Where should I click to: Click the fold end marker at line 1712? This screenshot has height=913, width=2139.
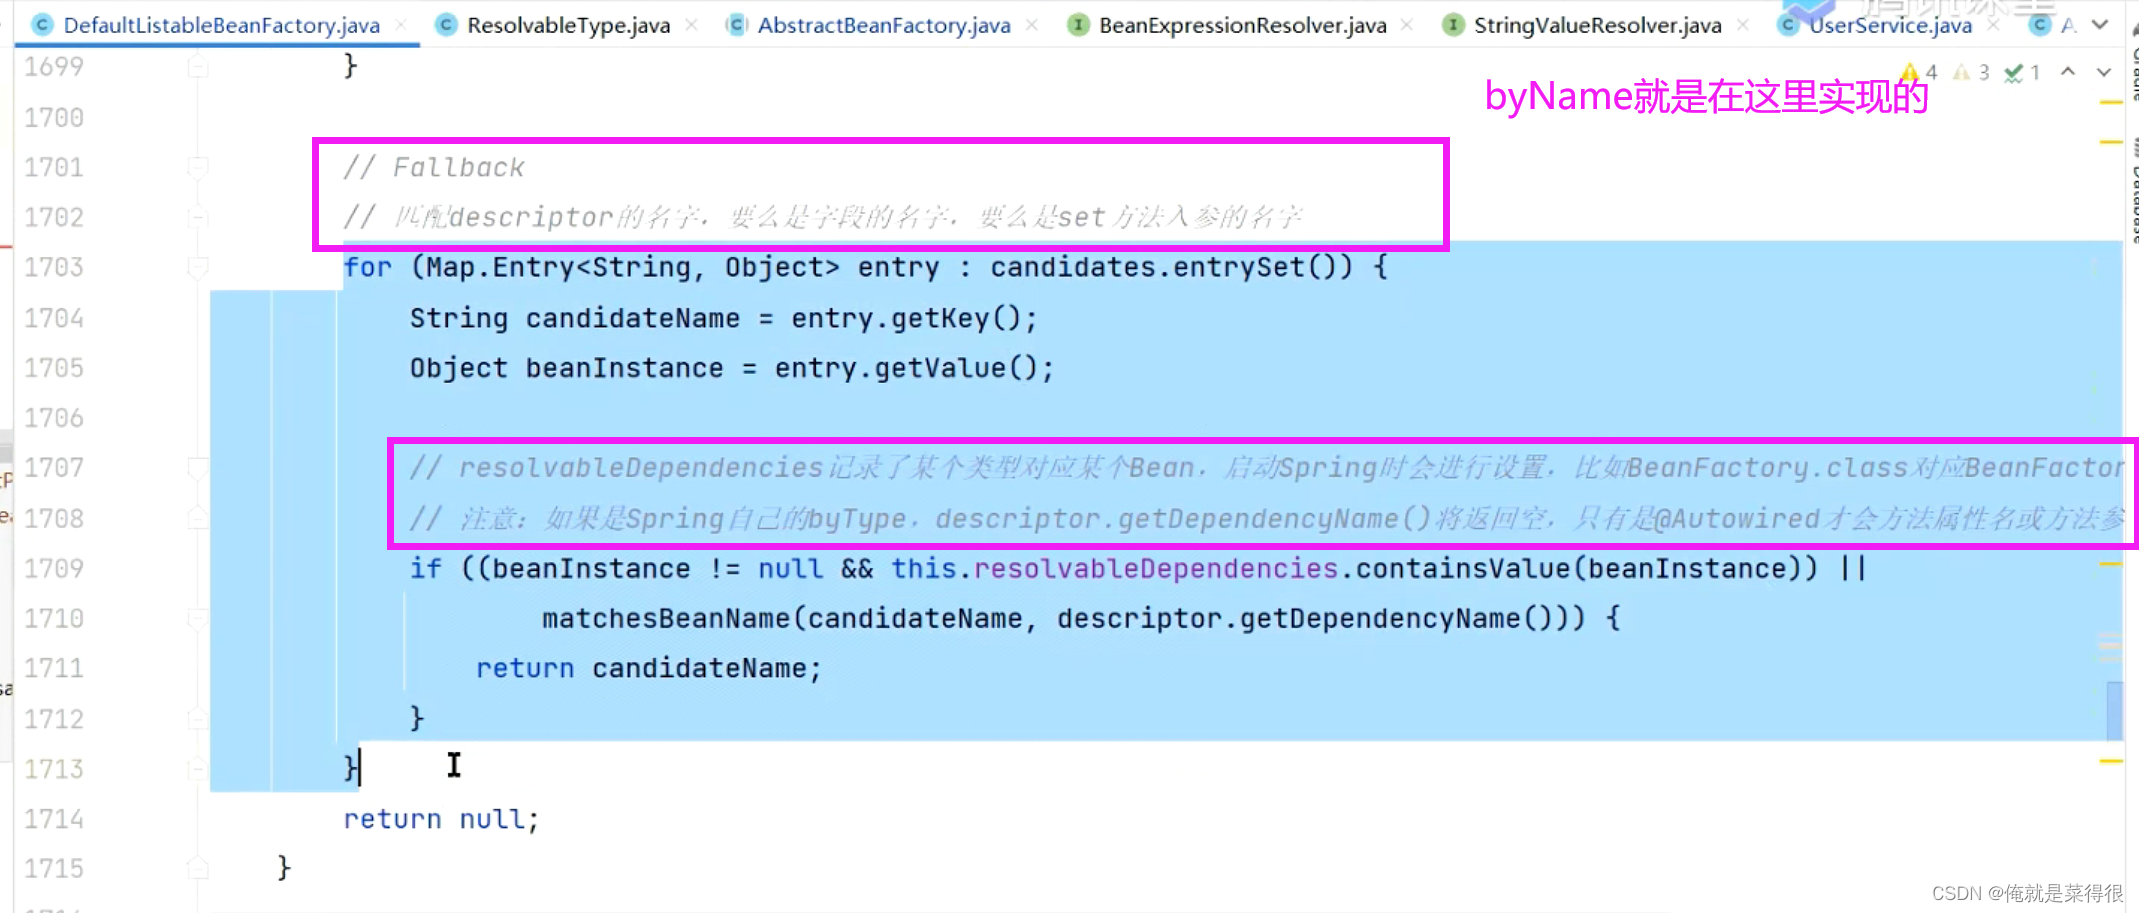pyautogui.click(x=198, y=718)
